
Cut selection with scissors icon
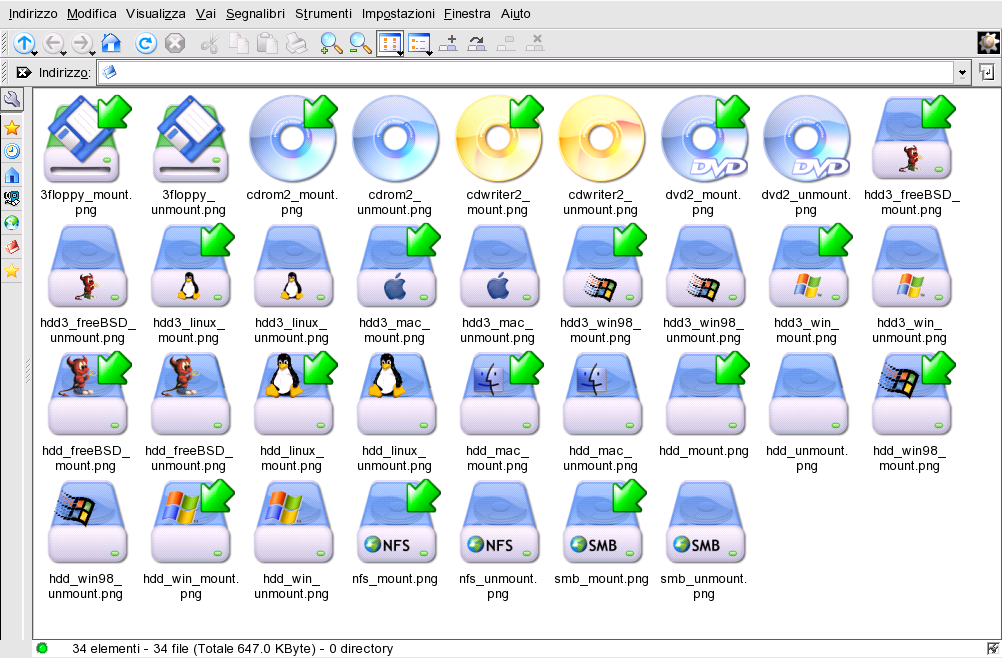point(209,43)
